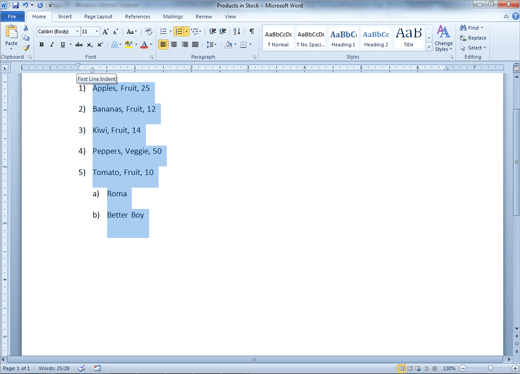Apply the Heading 2 style
520x374 pixels.
pos(376,39)
